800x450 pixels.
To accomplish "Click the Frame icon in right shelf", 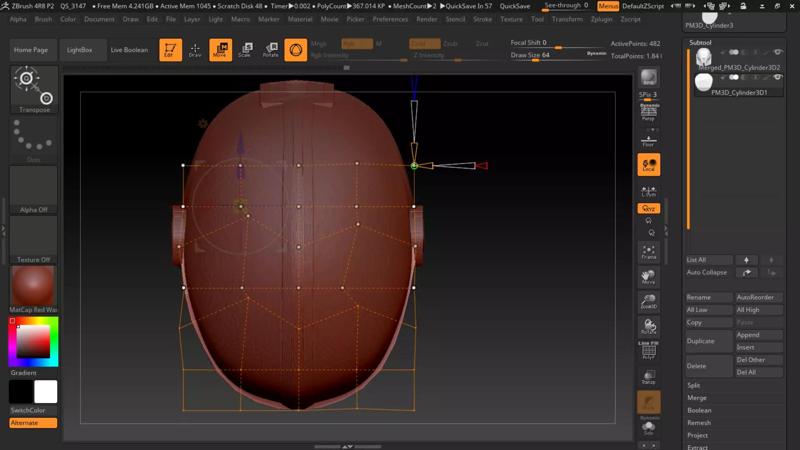I will tap(649, 251).
